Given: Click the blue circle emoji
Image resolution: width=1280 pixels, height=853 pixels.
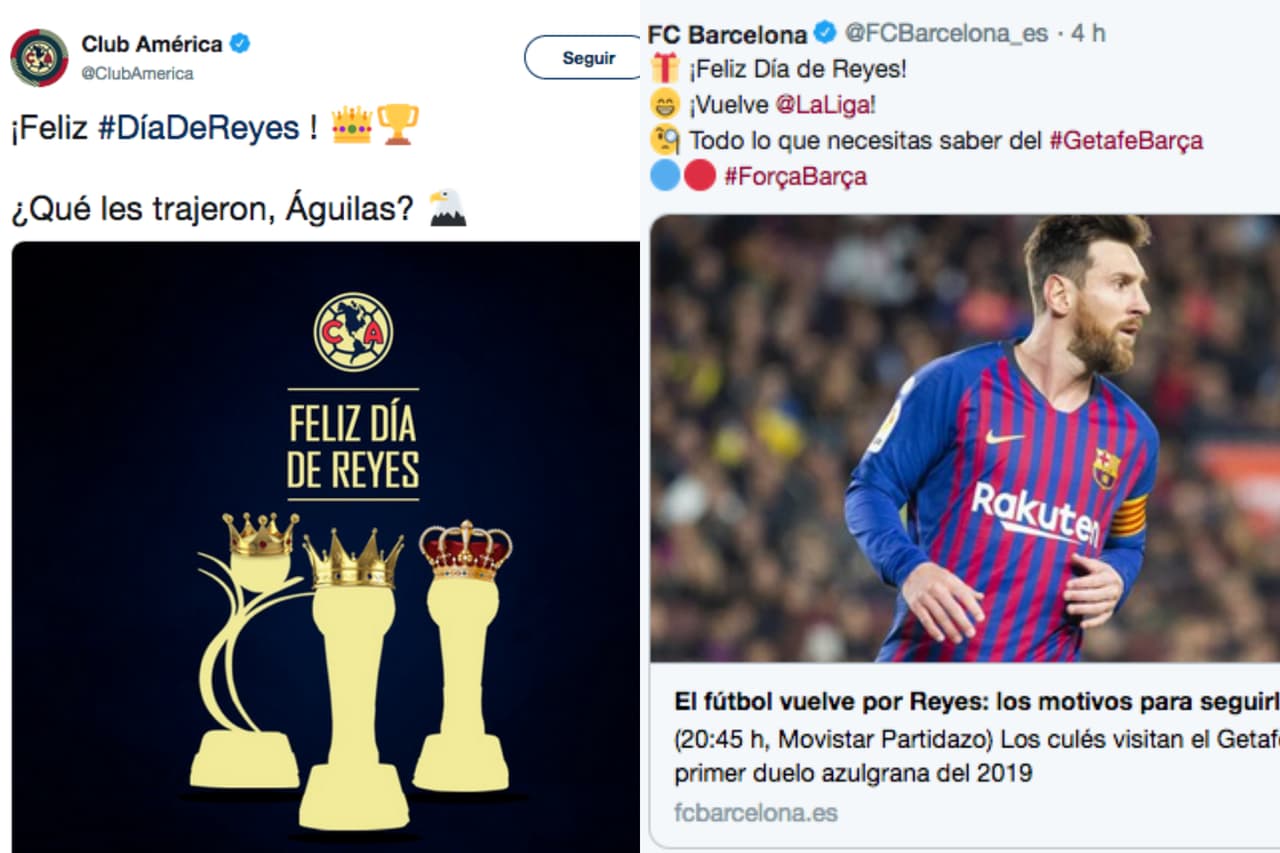Looking at the screenshot, I should [x=664, y=176].
